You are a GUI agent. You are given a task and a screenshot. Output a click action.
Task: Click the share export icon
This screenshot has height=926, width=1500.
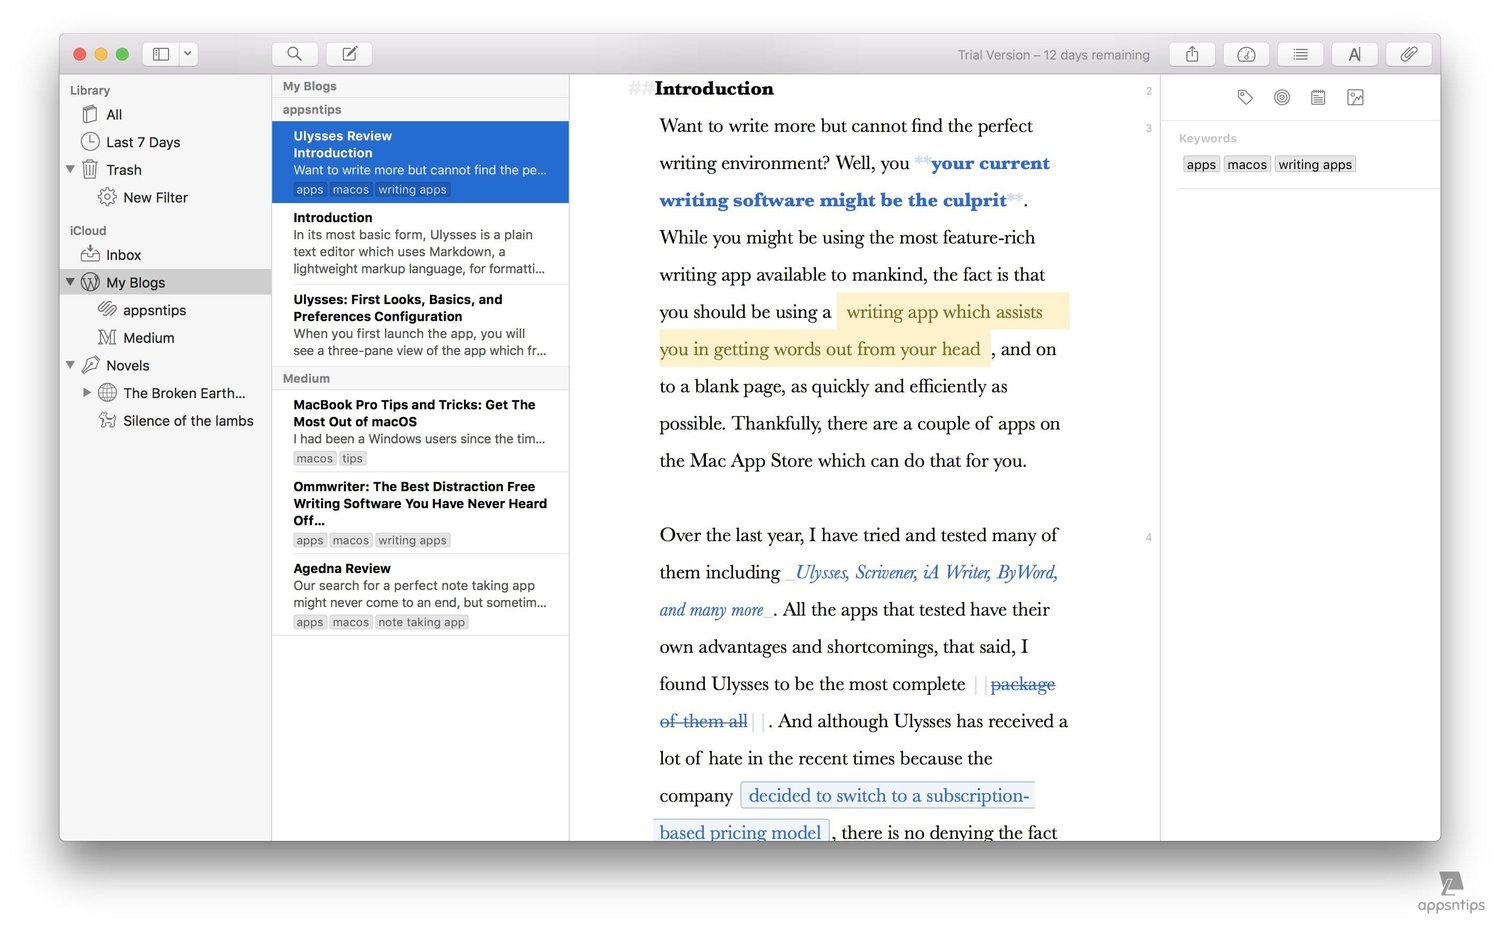pyautogui.click(x=1192, y=54)
